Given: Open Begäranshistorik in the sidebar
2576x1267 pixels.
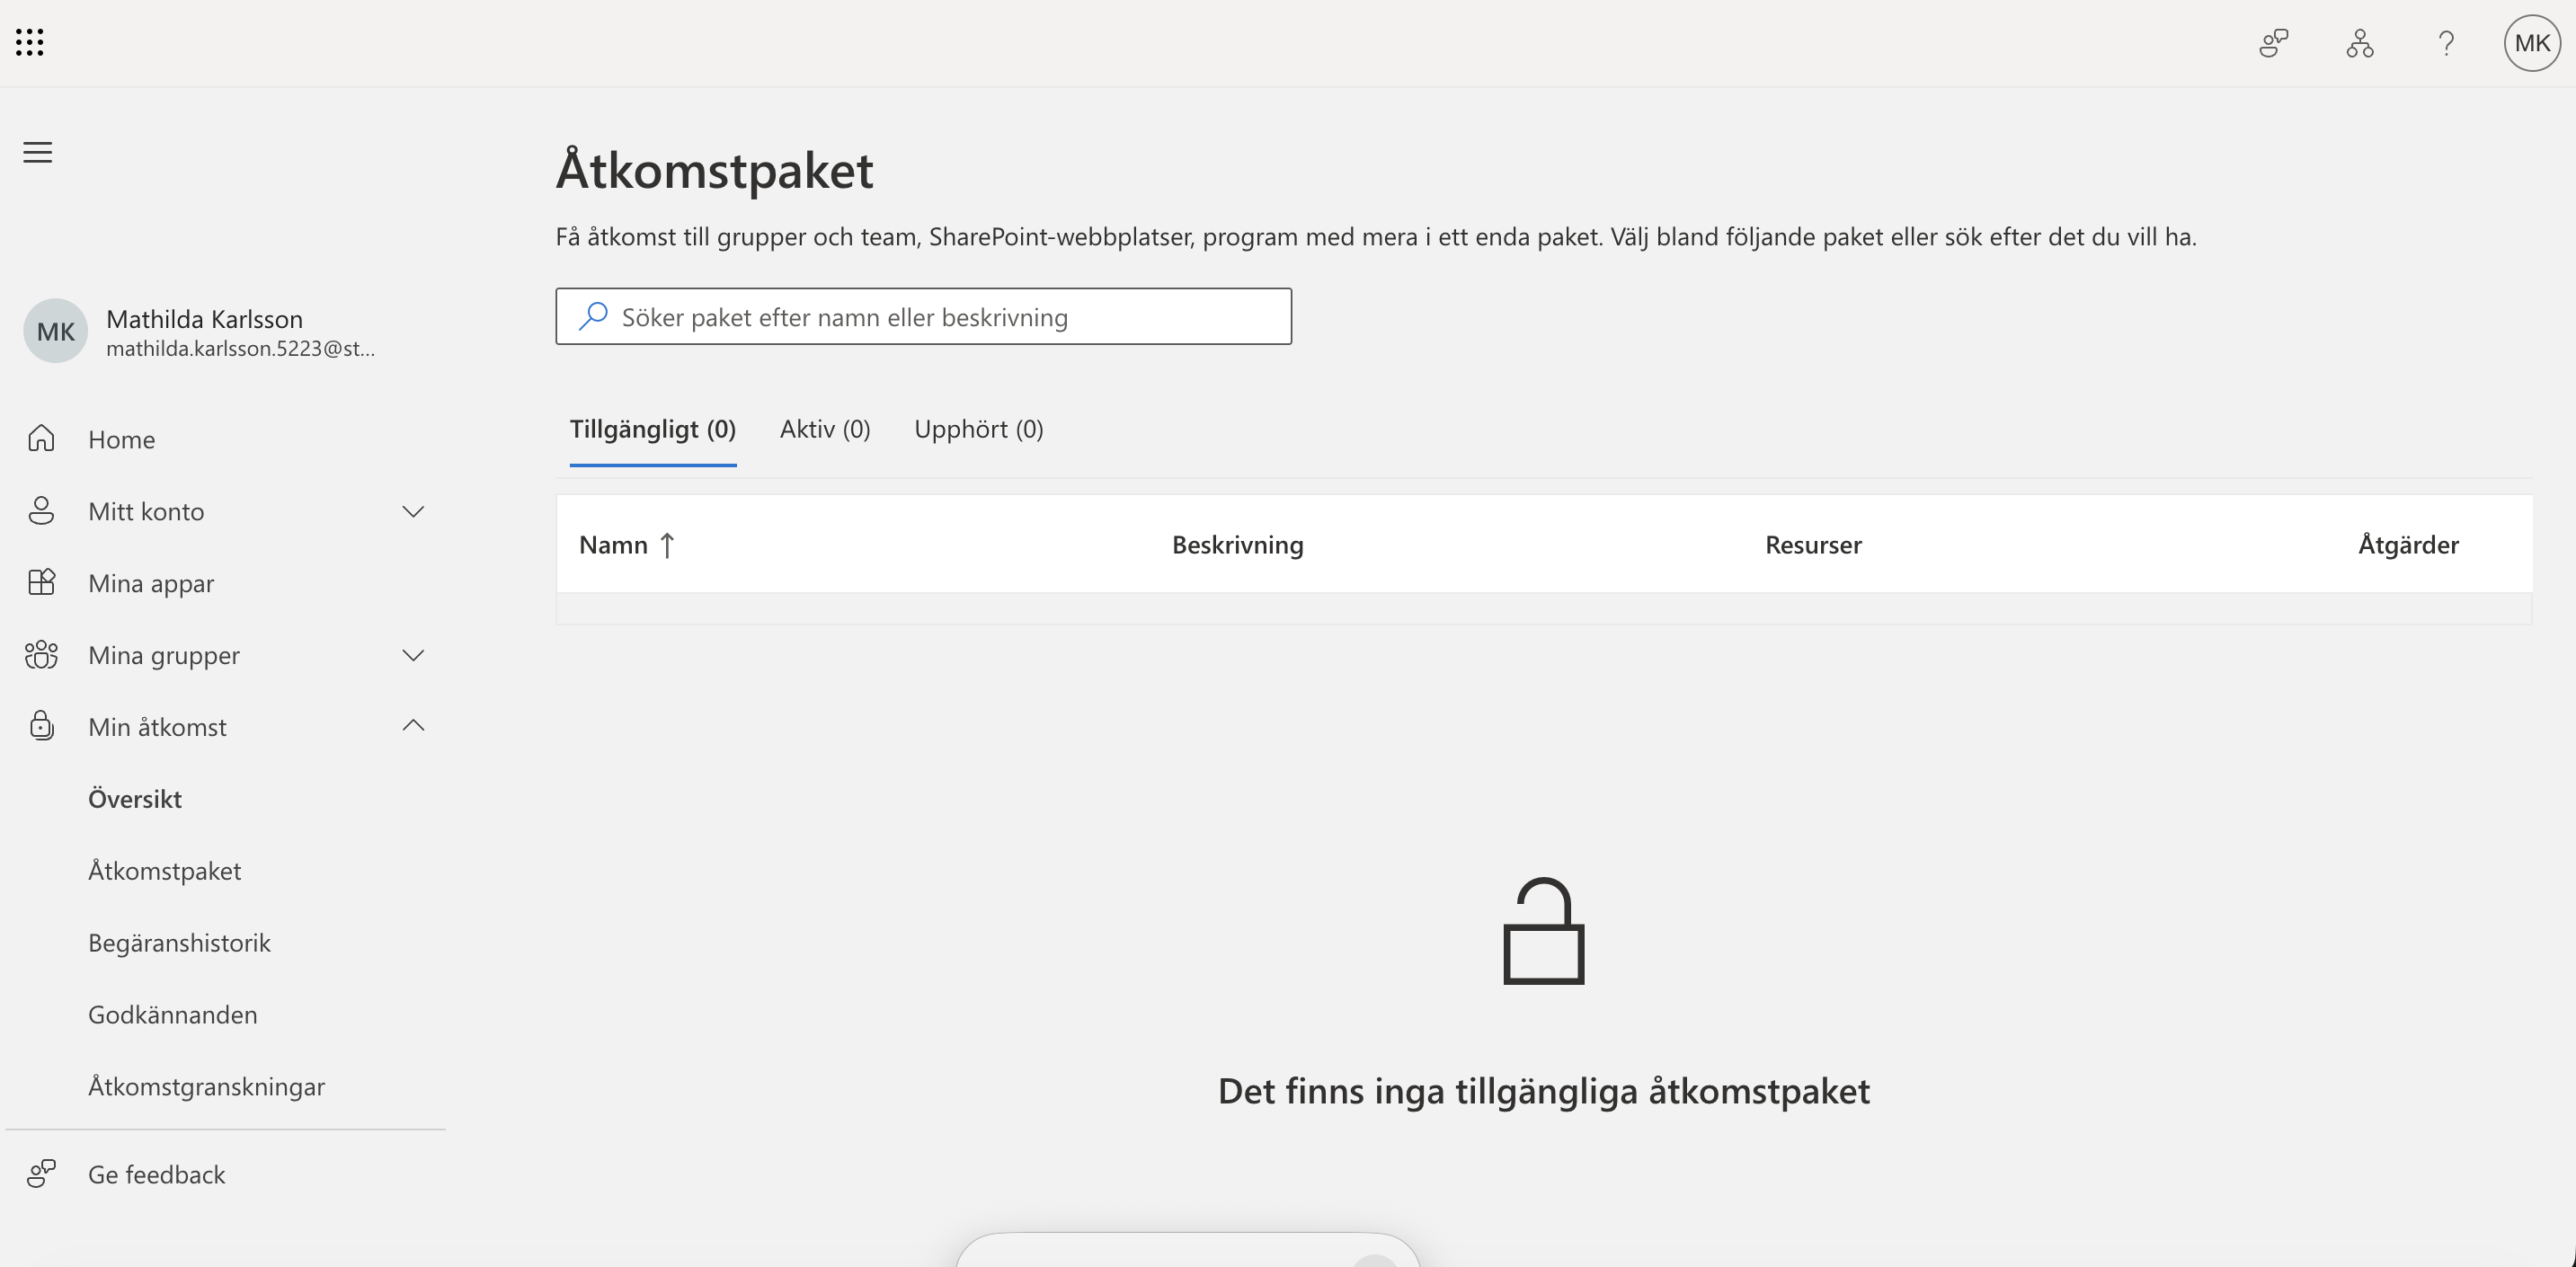Looking at the screenshot, I should click(179, 943).
